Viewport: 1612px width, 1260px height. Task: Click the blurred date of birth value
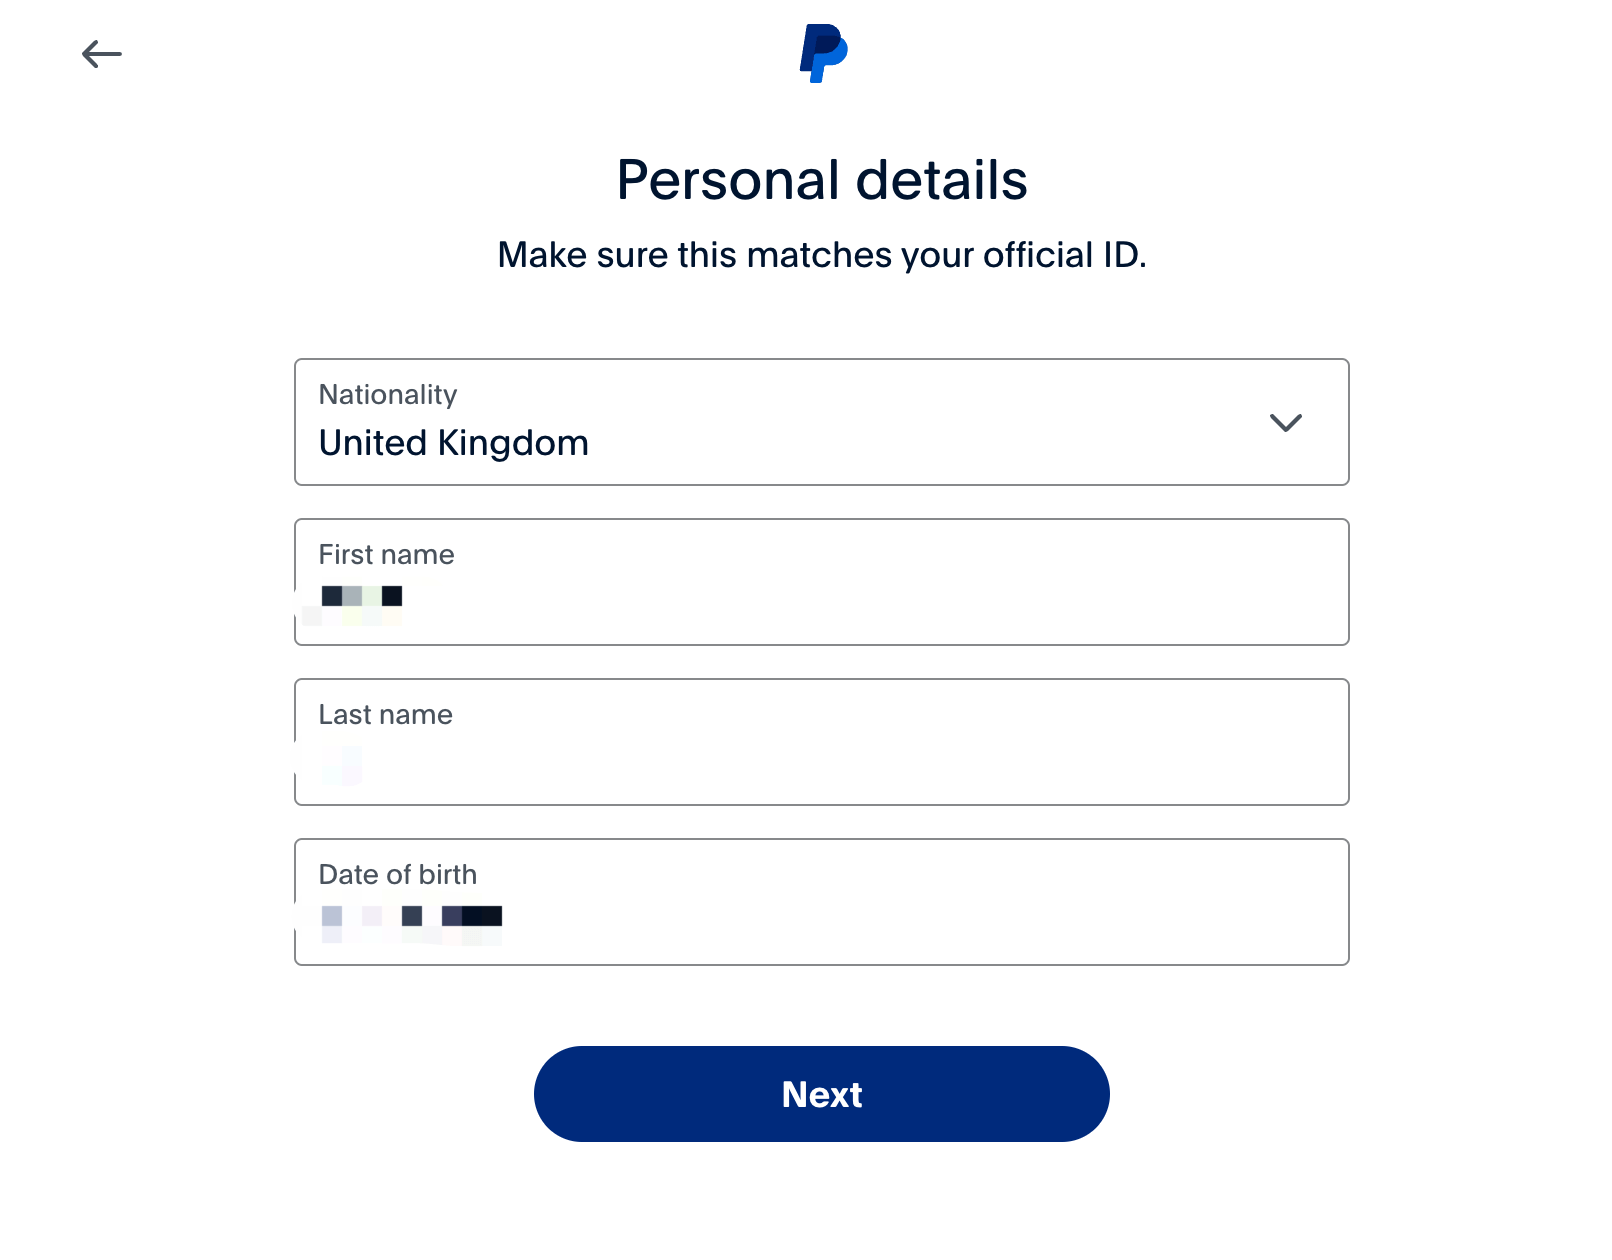tap(411, 917)
